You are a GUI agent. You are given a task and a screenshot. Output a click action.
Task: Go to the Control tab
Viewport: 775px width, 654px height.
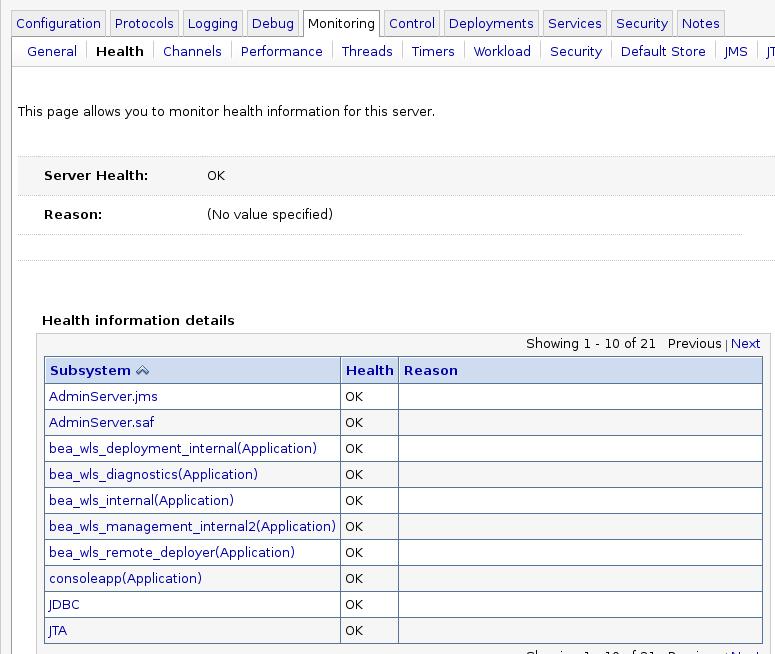click(x=412, y=24)
